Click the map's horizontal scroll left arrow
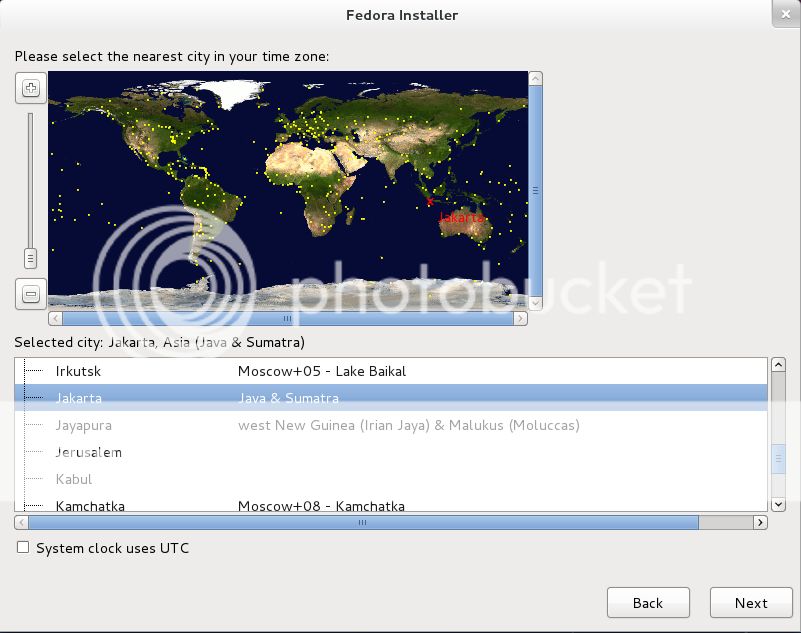Screen dimensions: 801x633 click(x=55, y=318)
